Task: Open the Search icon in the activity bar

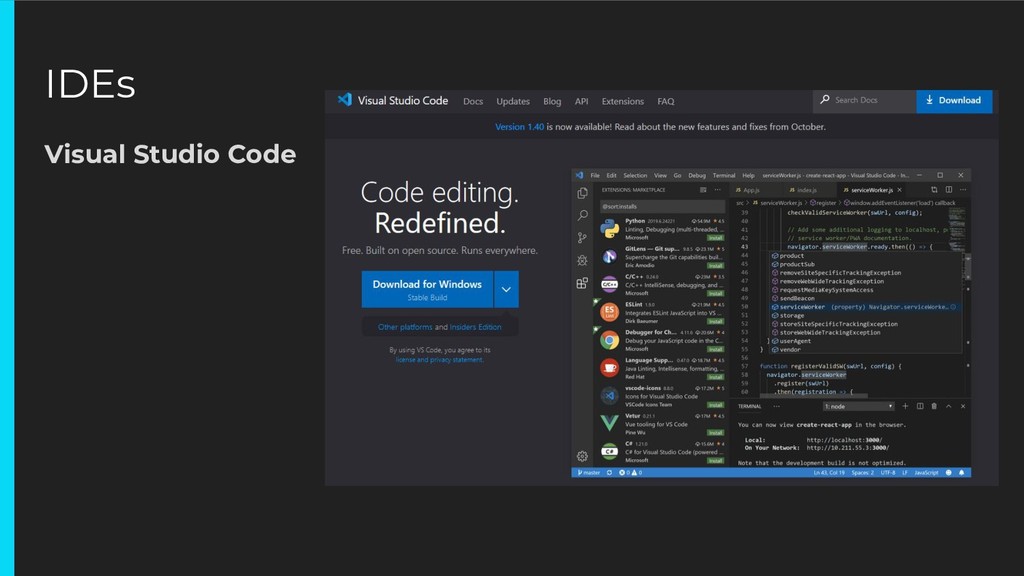Action: tap(582, 216)
